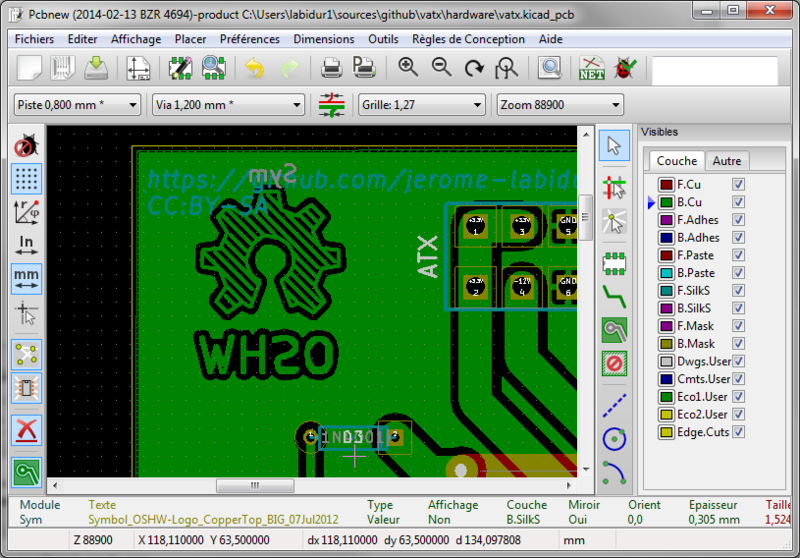Switch units to millimeters
Image resolution: width=800 pixels, height=558 pixels.
point(27,279)
